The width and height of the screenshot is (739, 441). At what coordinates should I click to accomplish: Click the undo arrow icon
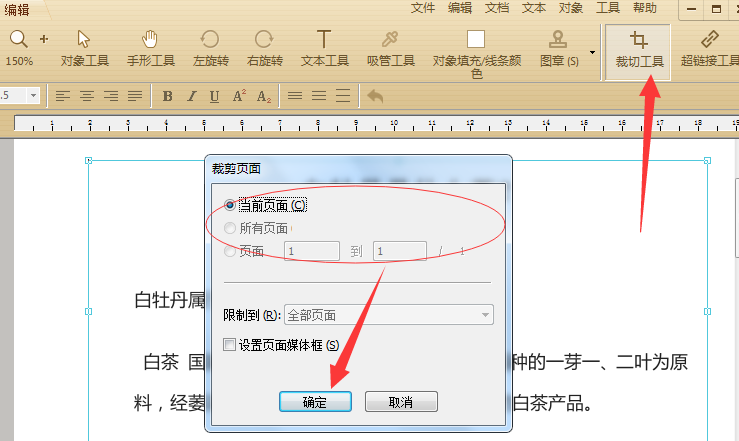[375, 96]
